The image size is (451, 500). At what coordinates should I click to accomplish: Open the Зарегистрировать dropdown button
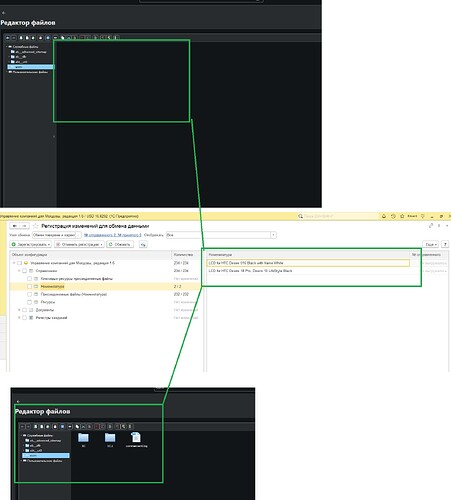tap(31, 244)
